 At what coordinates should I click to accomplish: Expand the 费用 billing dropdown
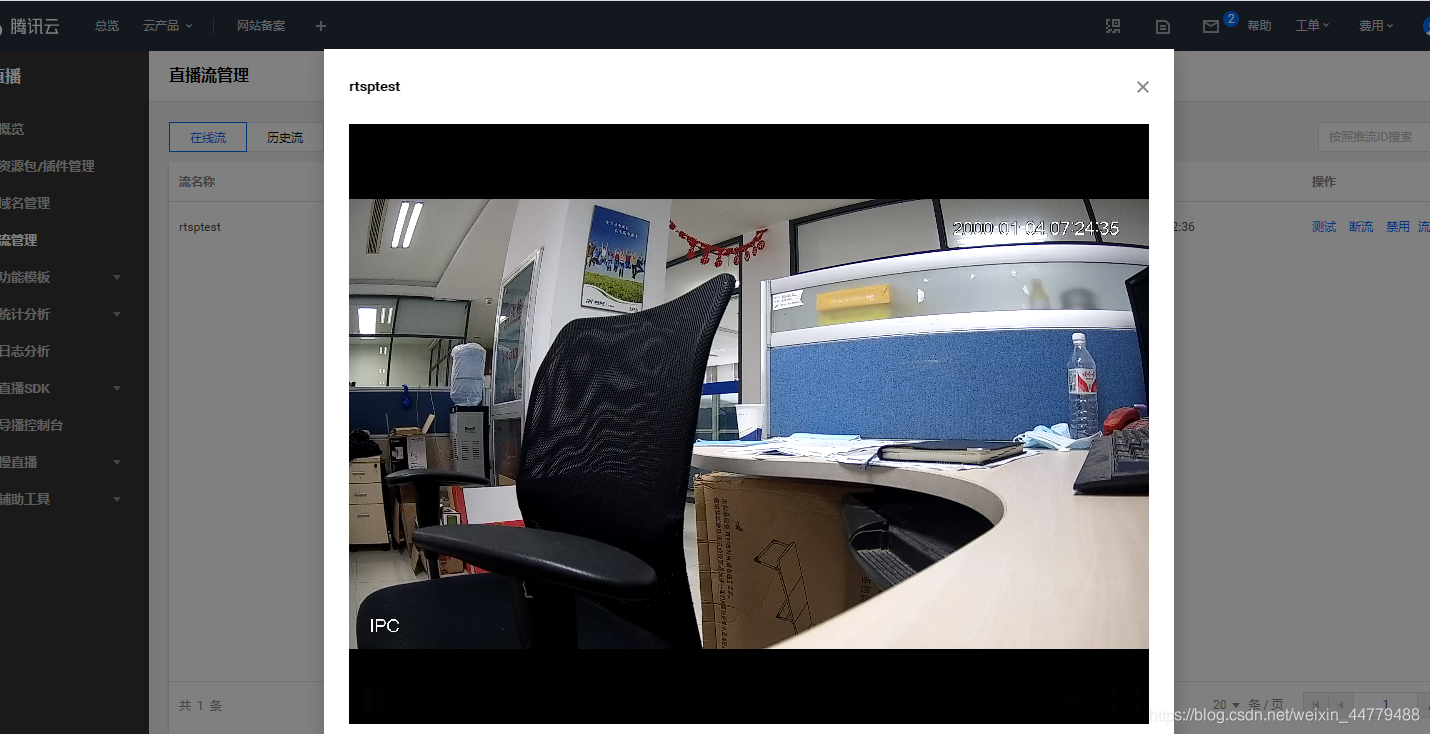(x=1376, y=26)
